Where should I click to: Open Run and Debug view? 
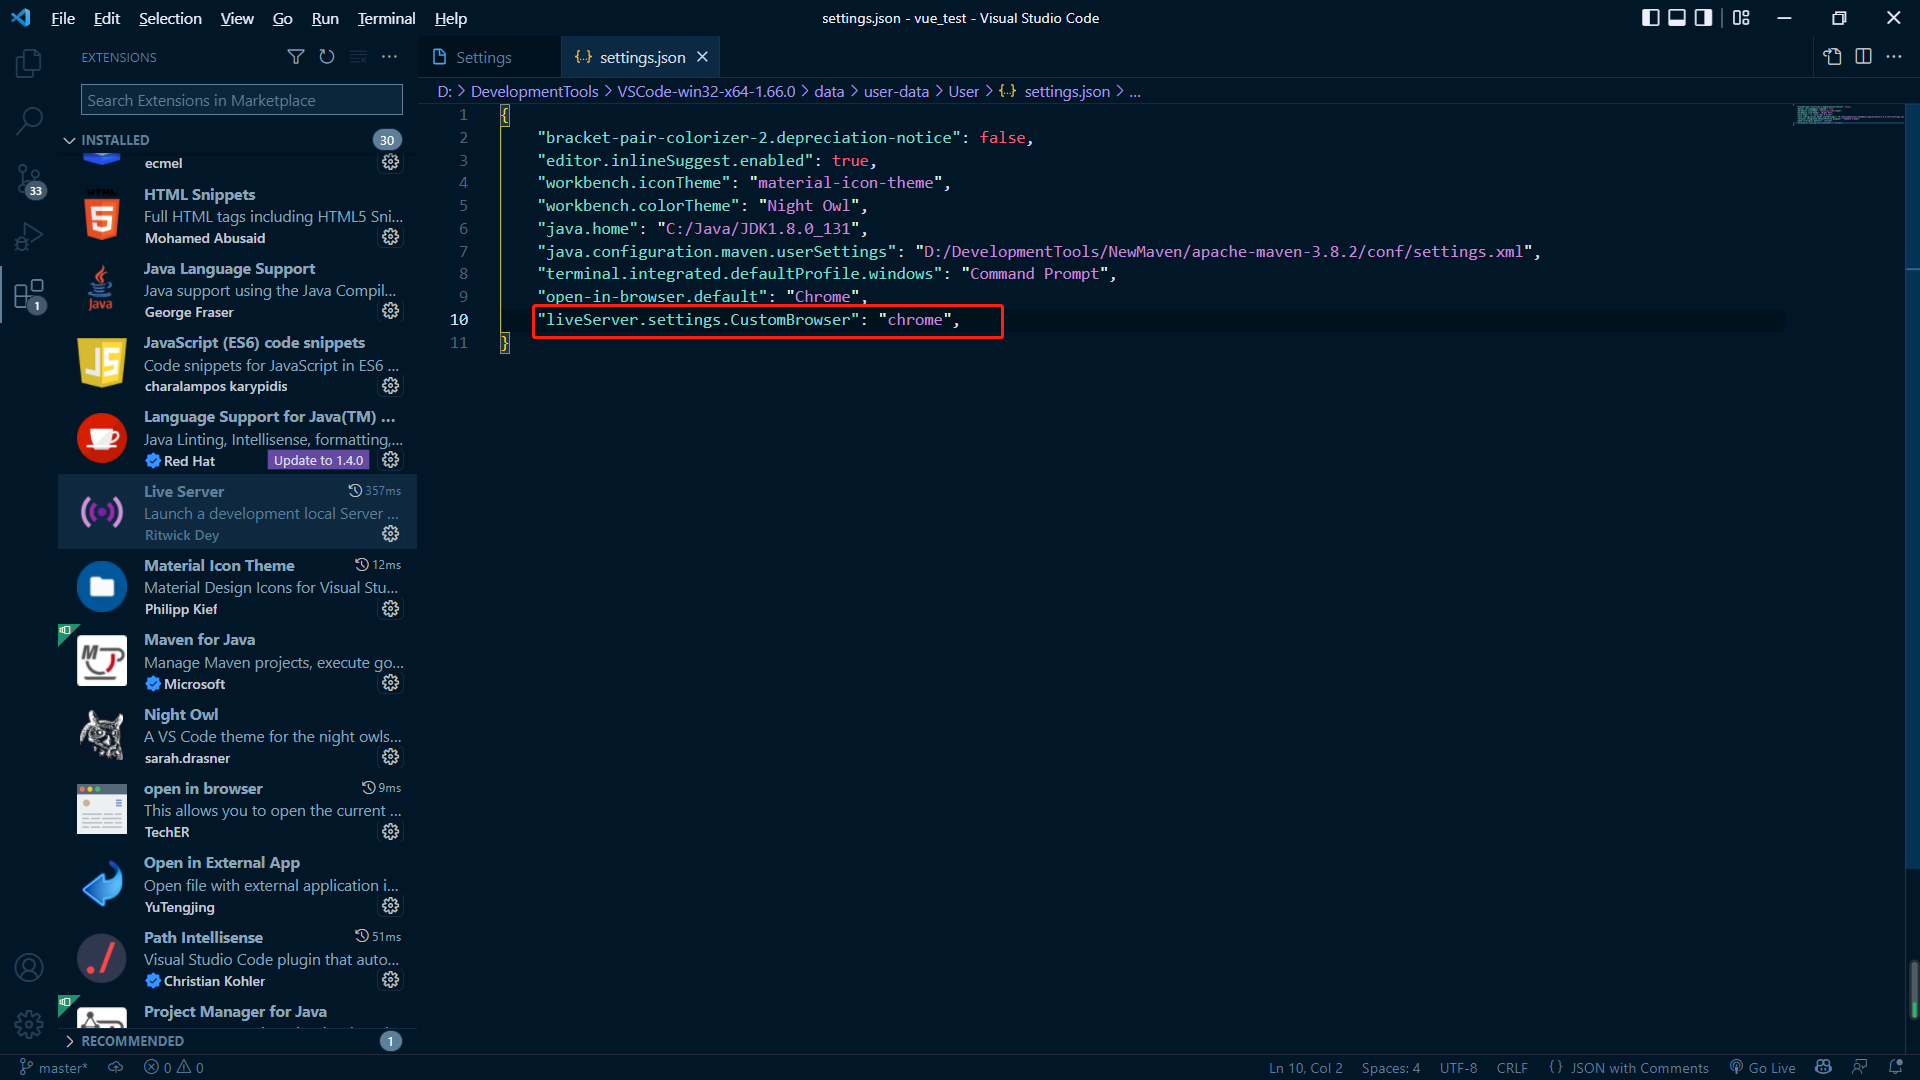pos(29,236)
